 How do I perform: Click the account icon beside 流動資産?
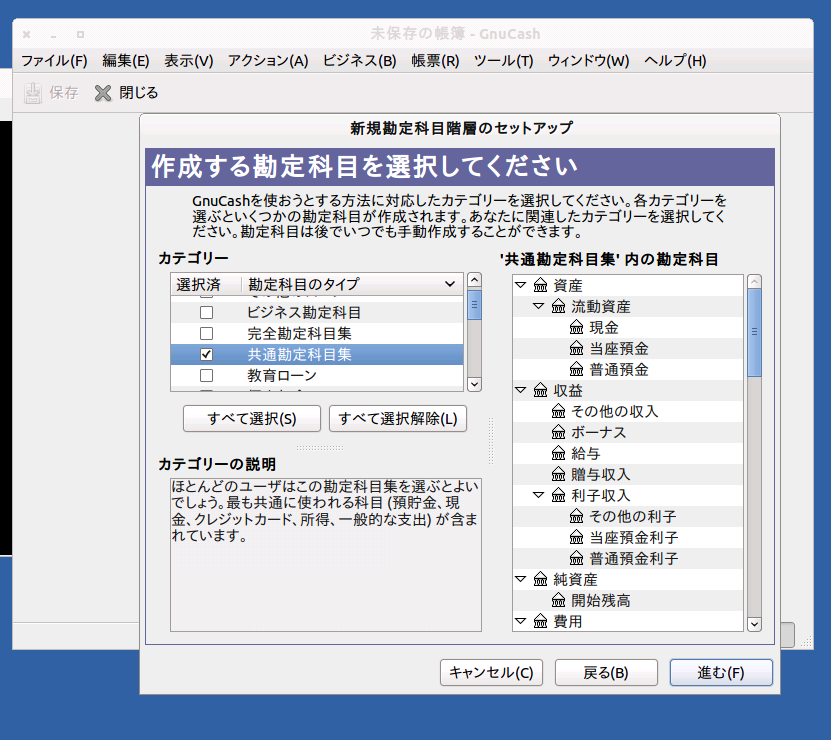(x=558, y=306)
